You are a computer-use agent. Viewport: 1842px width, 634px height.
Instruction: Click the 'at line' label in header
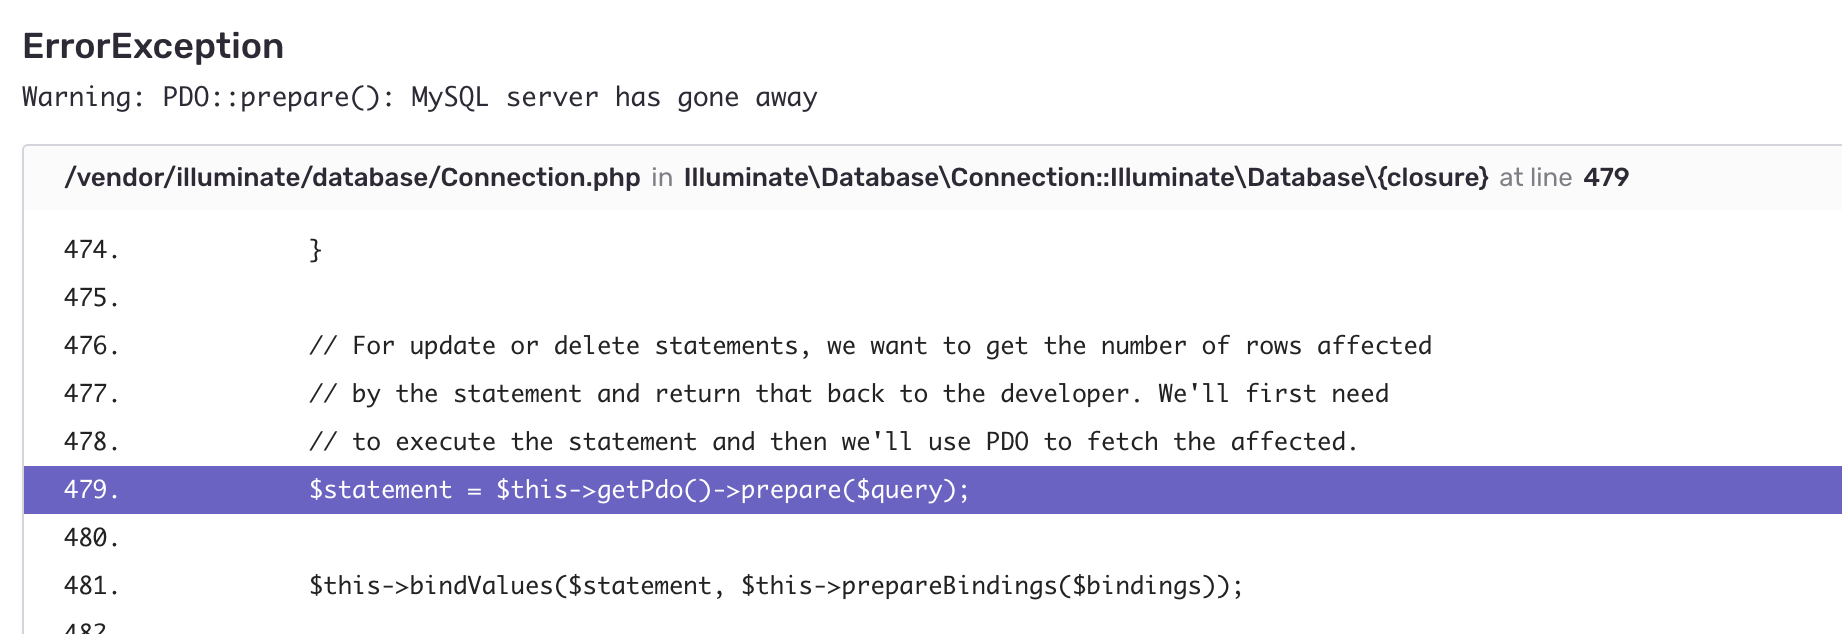tap(1535, 177)
